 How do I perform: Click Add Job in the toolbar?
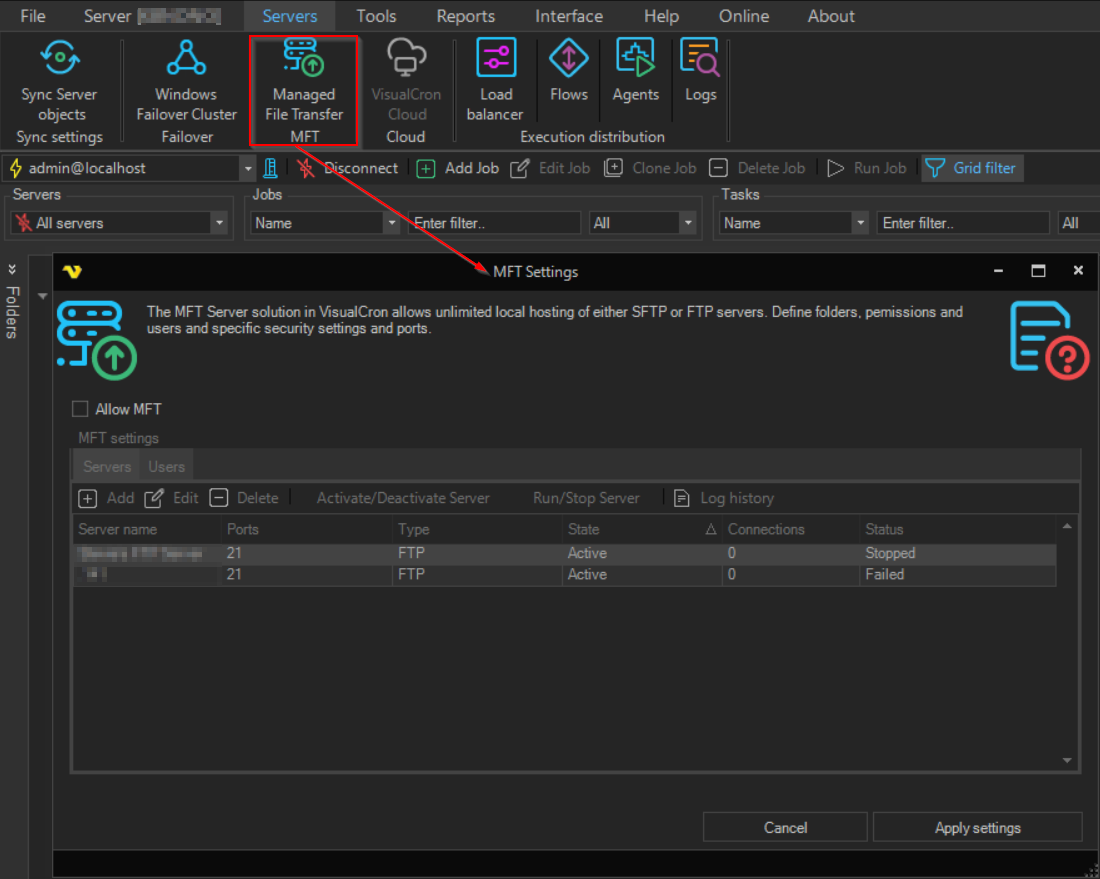(458, 168)
